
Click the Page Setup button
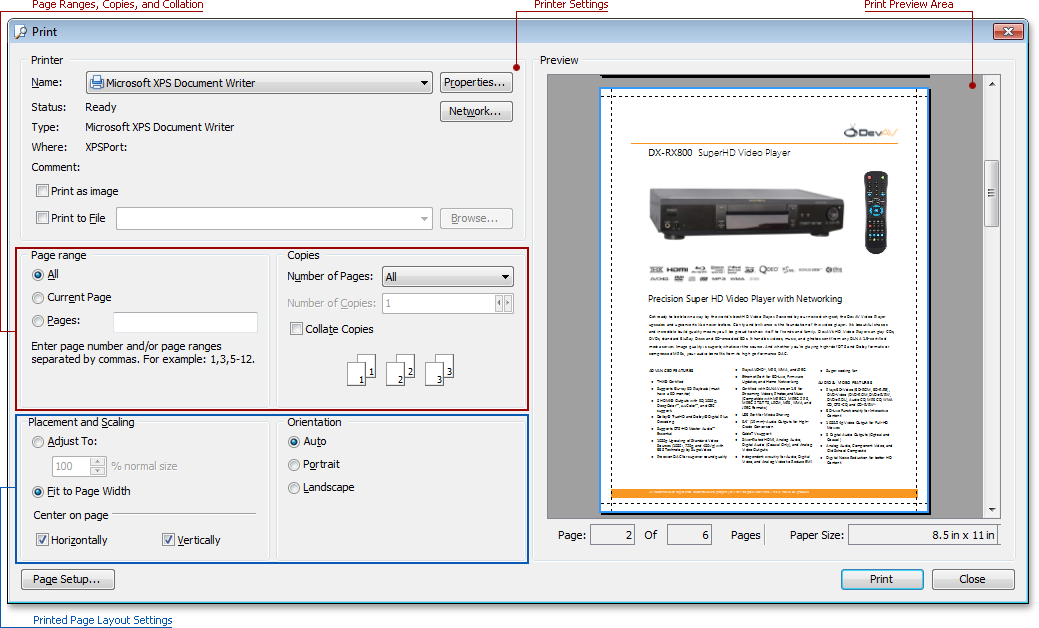point(68,579)
